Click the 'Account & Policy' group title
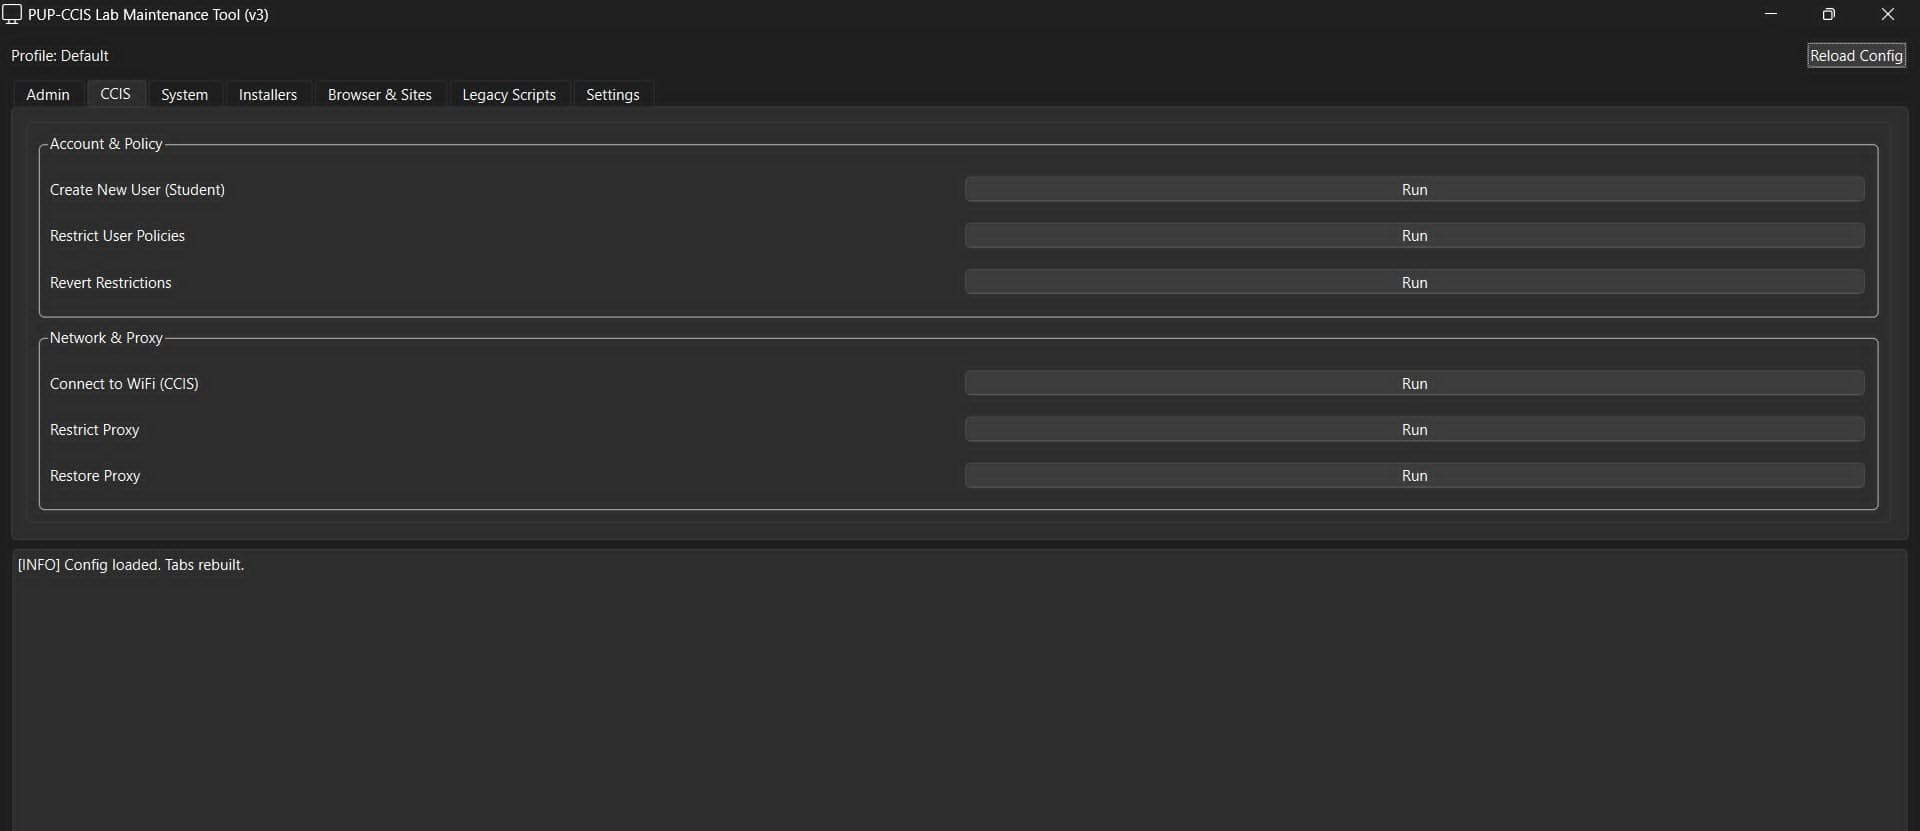This screenshot has width=1920, height=831. [106, 144]
